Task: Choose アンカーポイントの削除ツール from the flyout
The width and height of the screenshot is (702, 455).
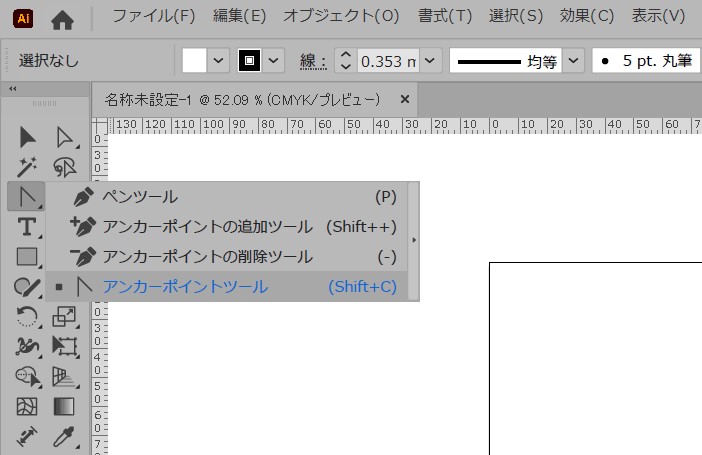Action: pos(227,257)
